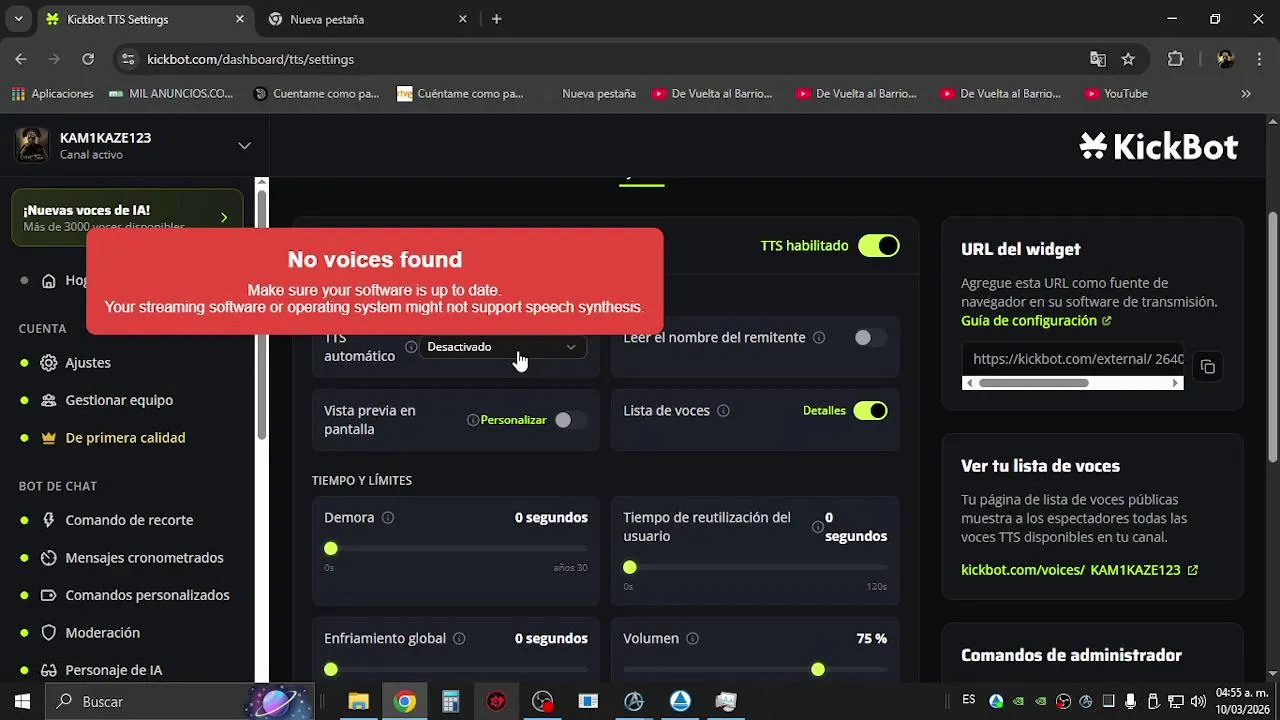
Task: Show info for Tiempo de reutilización del usuario
Action: coord(818,527)
